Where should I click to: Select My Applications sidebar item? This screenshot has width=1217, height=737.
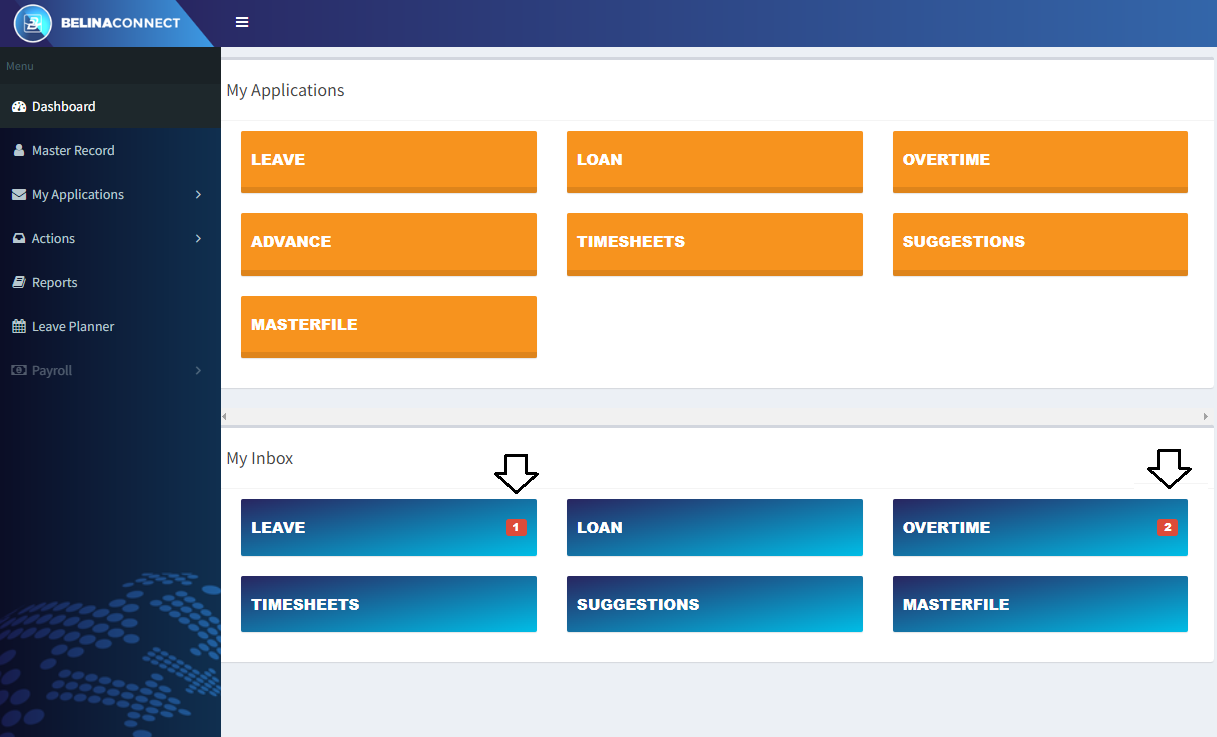point(110,194)
